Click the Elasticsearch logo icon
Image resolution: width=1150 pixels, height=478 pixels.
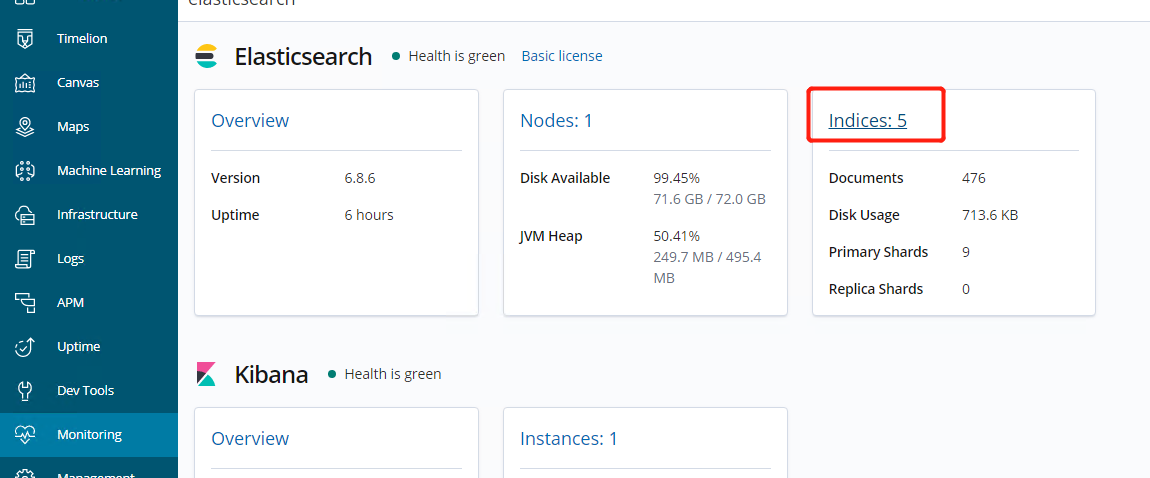point(207,56)
